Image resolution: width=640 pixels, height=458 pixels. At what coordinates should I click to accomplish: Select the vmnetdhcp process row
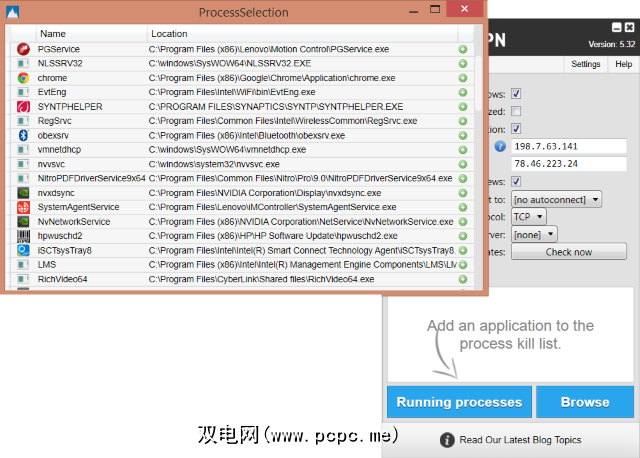pyautogui.click(x=242, y=150)
